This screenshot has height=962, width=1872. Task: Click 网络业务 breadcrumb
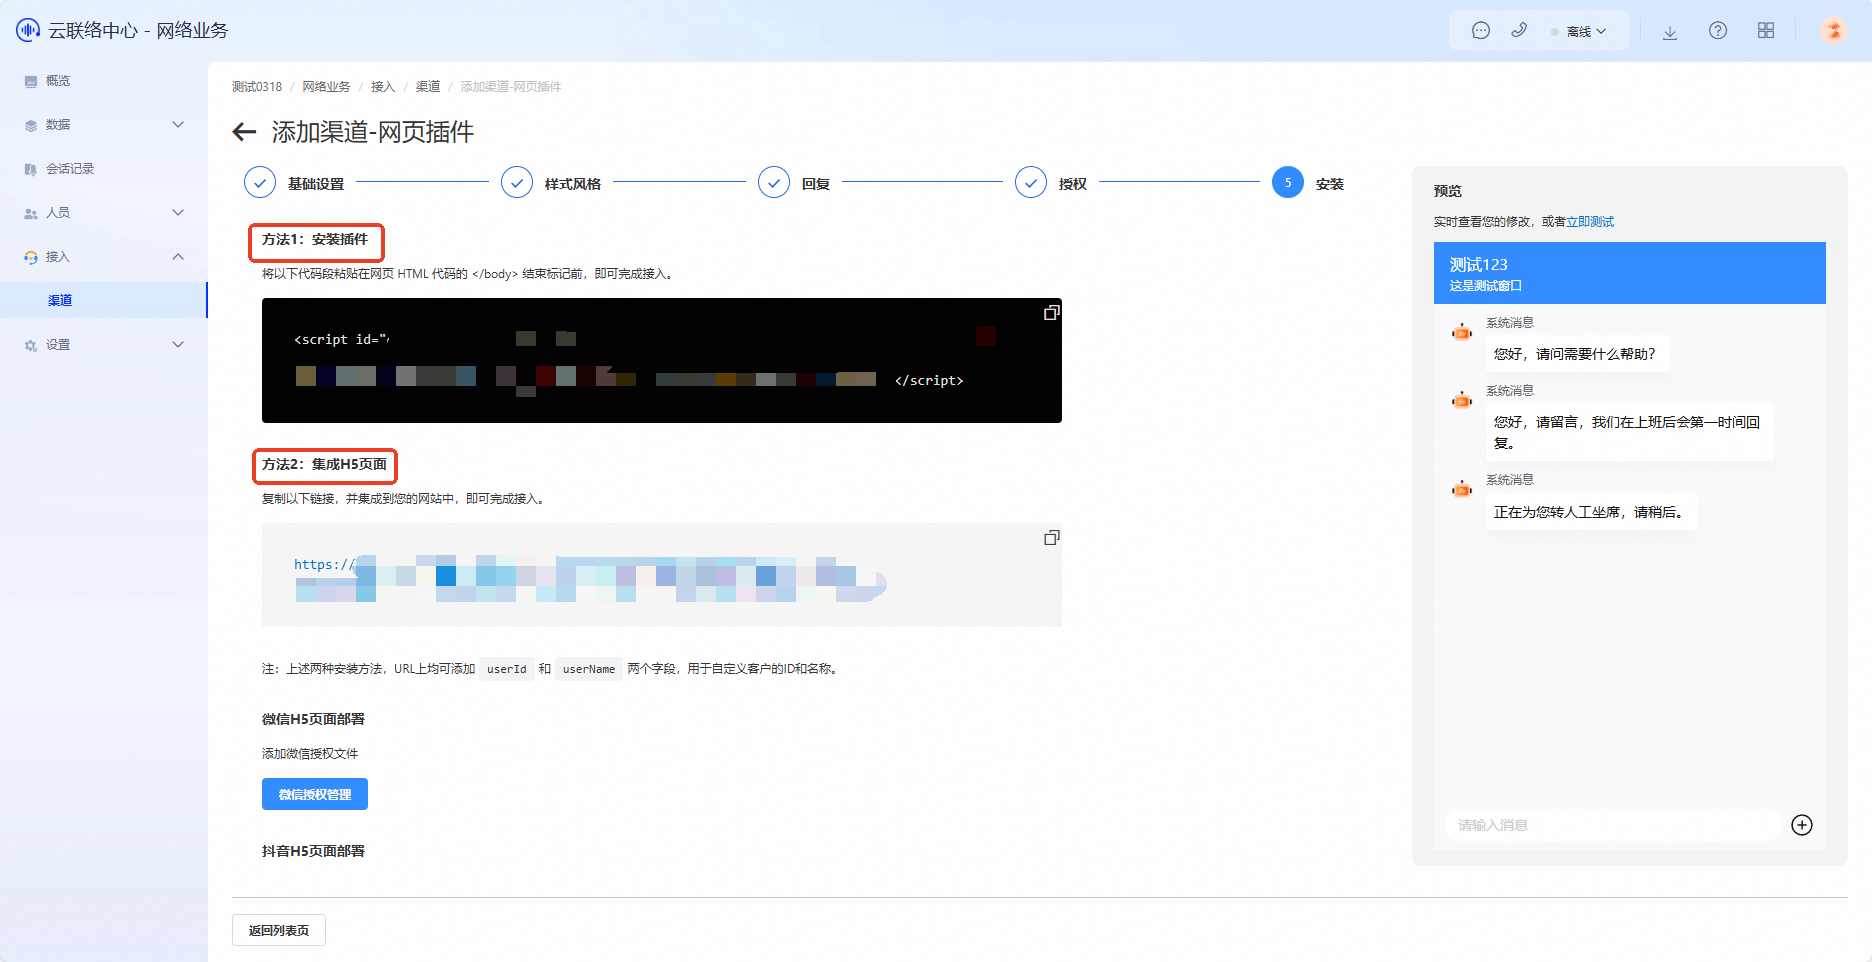pos(326,87)
